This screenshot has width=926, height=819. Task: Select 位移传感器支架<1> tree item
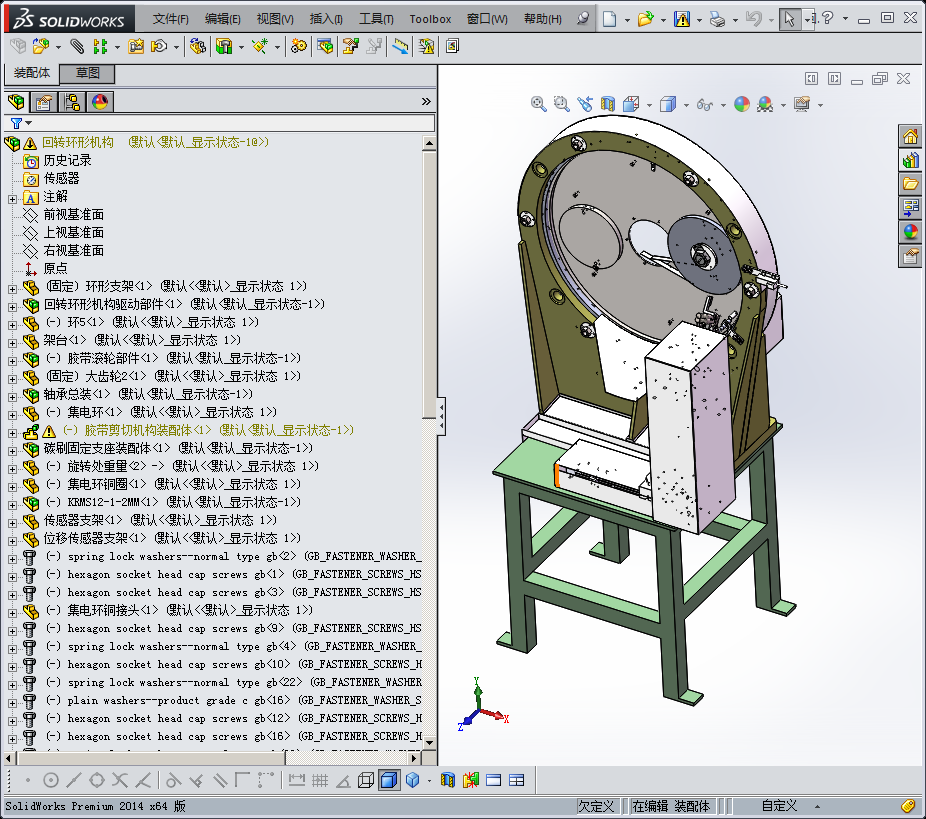coord(172,538)
